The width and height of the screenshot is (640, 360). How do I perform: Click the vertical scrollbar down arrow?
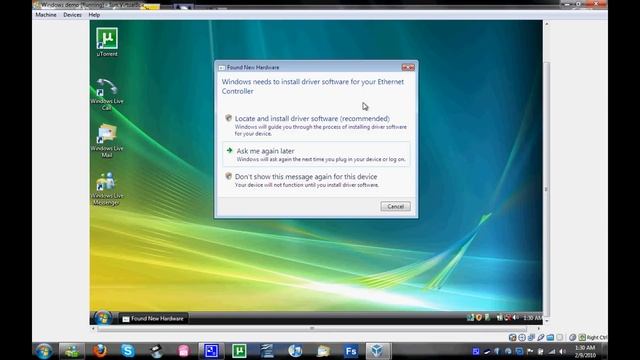[x=547, y=321]
